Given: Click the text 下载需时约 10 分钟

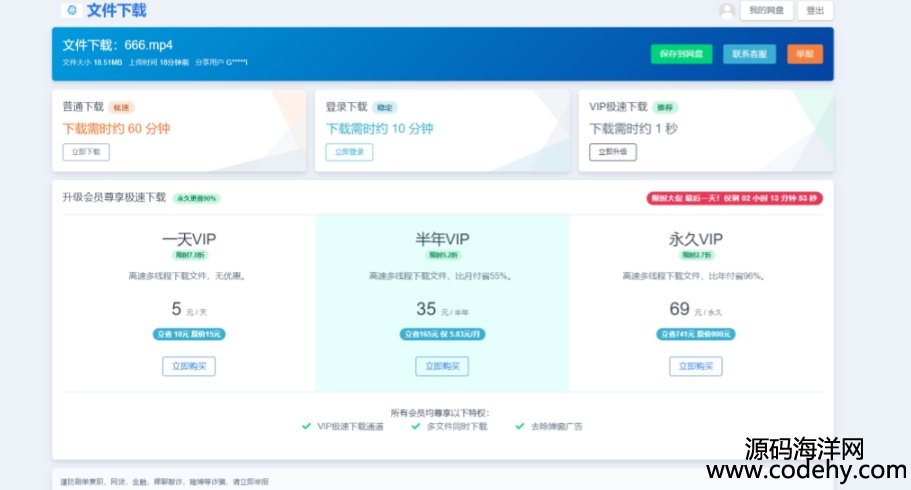Looking at the screenshot, I should pyautogui.click(x=379, y=128).
